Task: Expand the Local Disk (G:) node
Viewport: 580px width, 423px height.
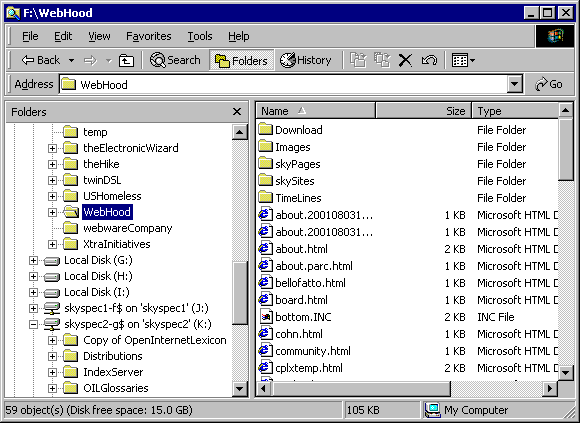Action: [33, 260]
